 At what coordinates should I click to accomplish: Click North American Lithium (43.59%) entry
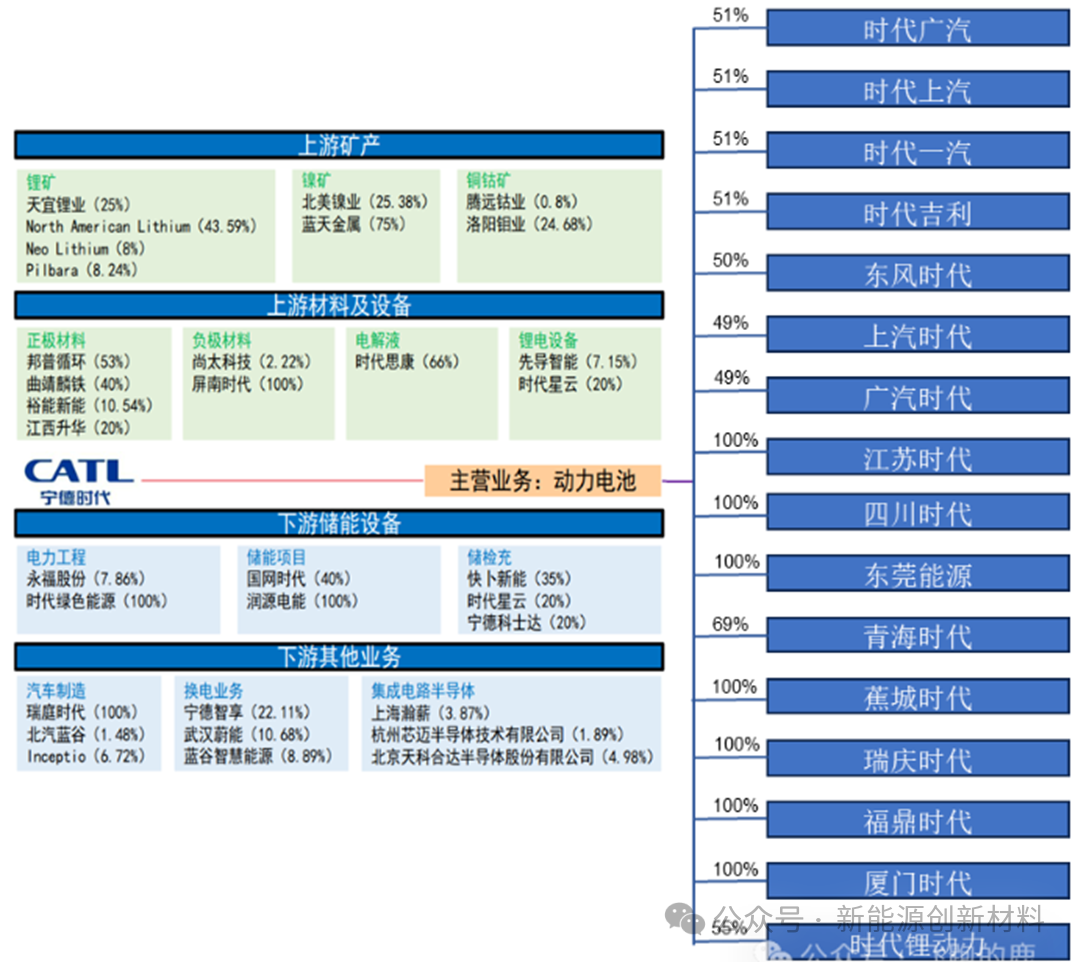(141, 226)
